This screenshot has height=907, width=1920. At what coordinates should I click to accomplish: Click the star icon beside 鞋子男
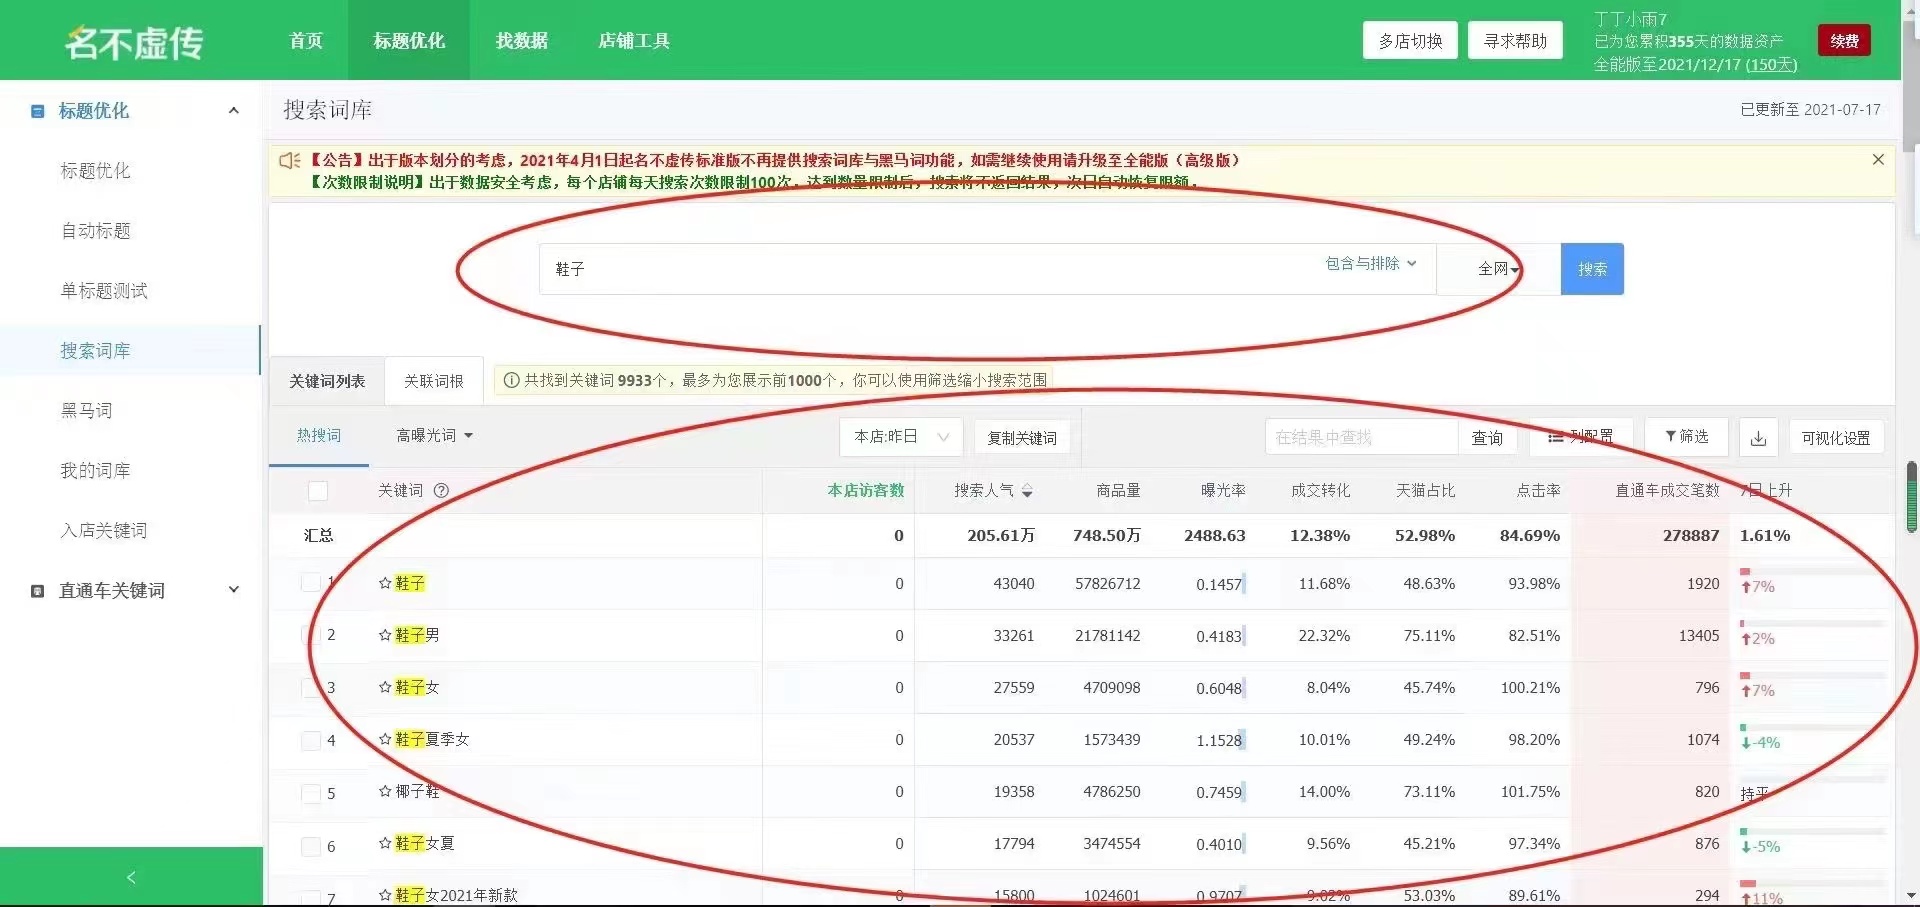coord(385,635)
